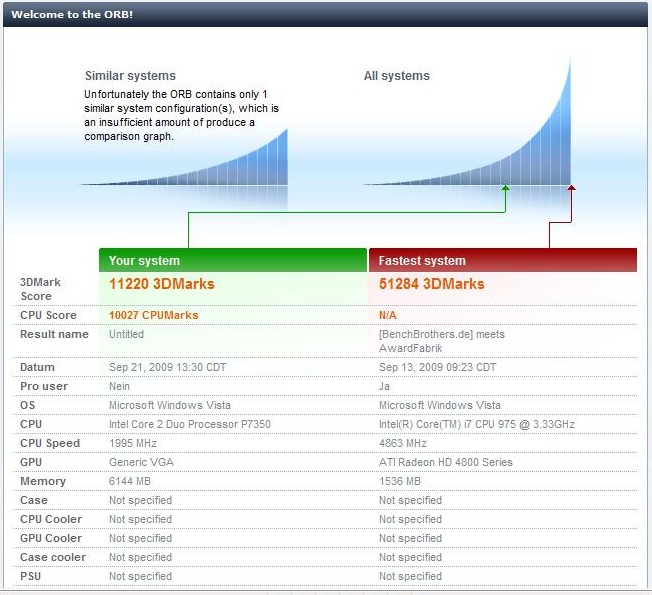Click 'Intel(R) Core(TM) i7 CPU 975 @ 3.33GHz'
The height and width of the screenshot is (595, 652).
click(477, 425)
